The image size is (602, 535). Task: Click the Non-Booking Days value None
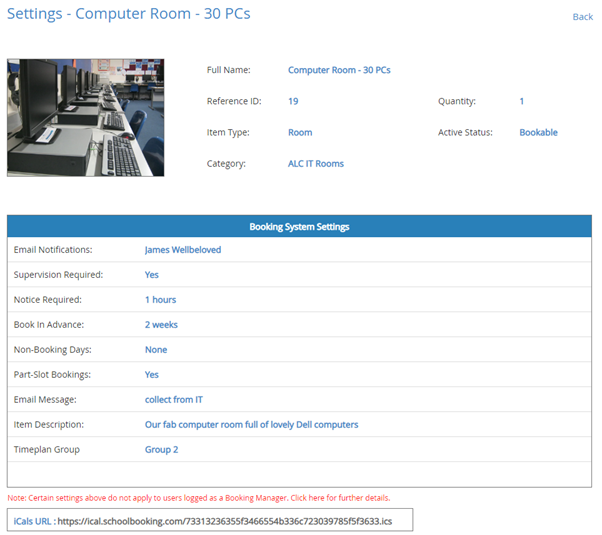pos(156,349)
